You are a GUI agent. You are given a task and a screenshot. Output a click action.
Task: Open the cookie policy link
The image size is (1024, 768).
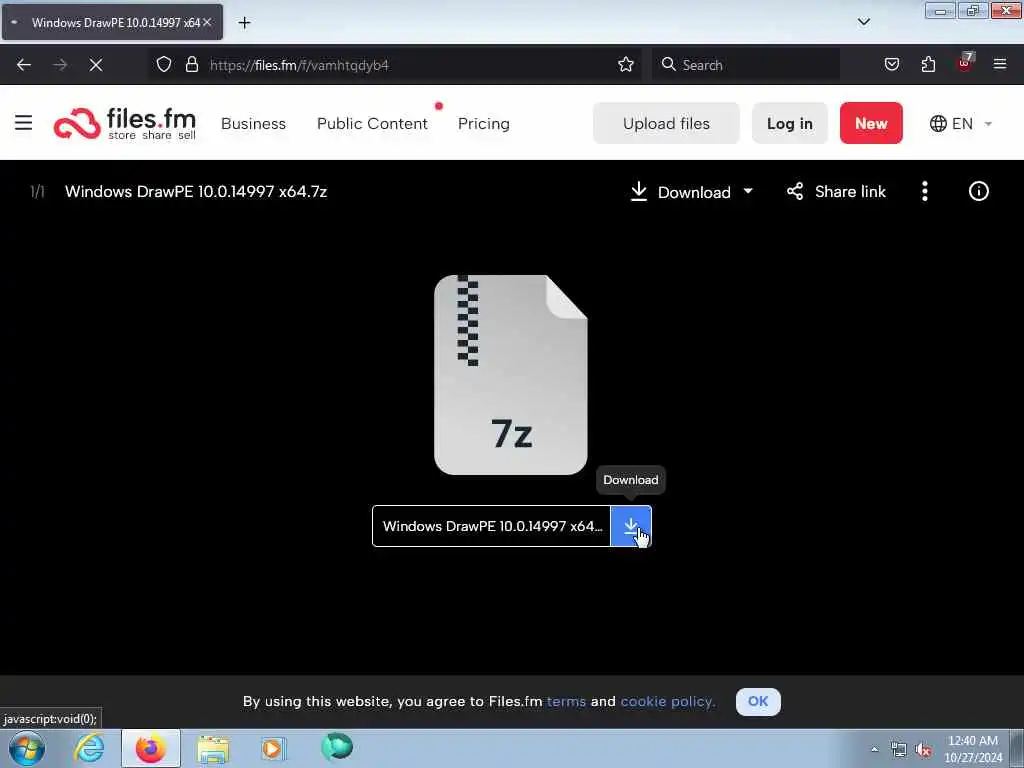coord(667,701)
